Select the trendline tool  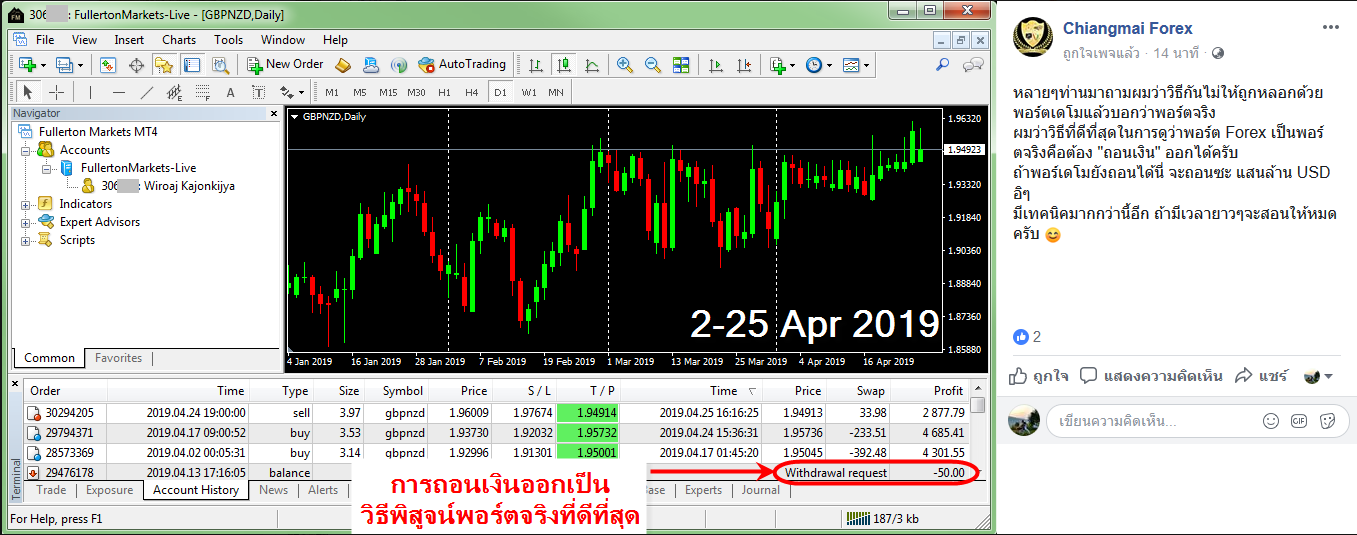tap(147, 92)
